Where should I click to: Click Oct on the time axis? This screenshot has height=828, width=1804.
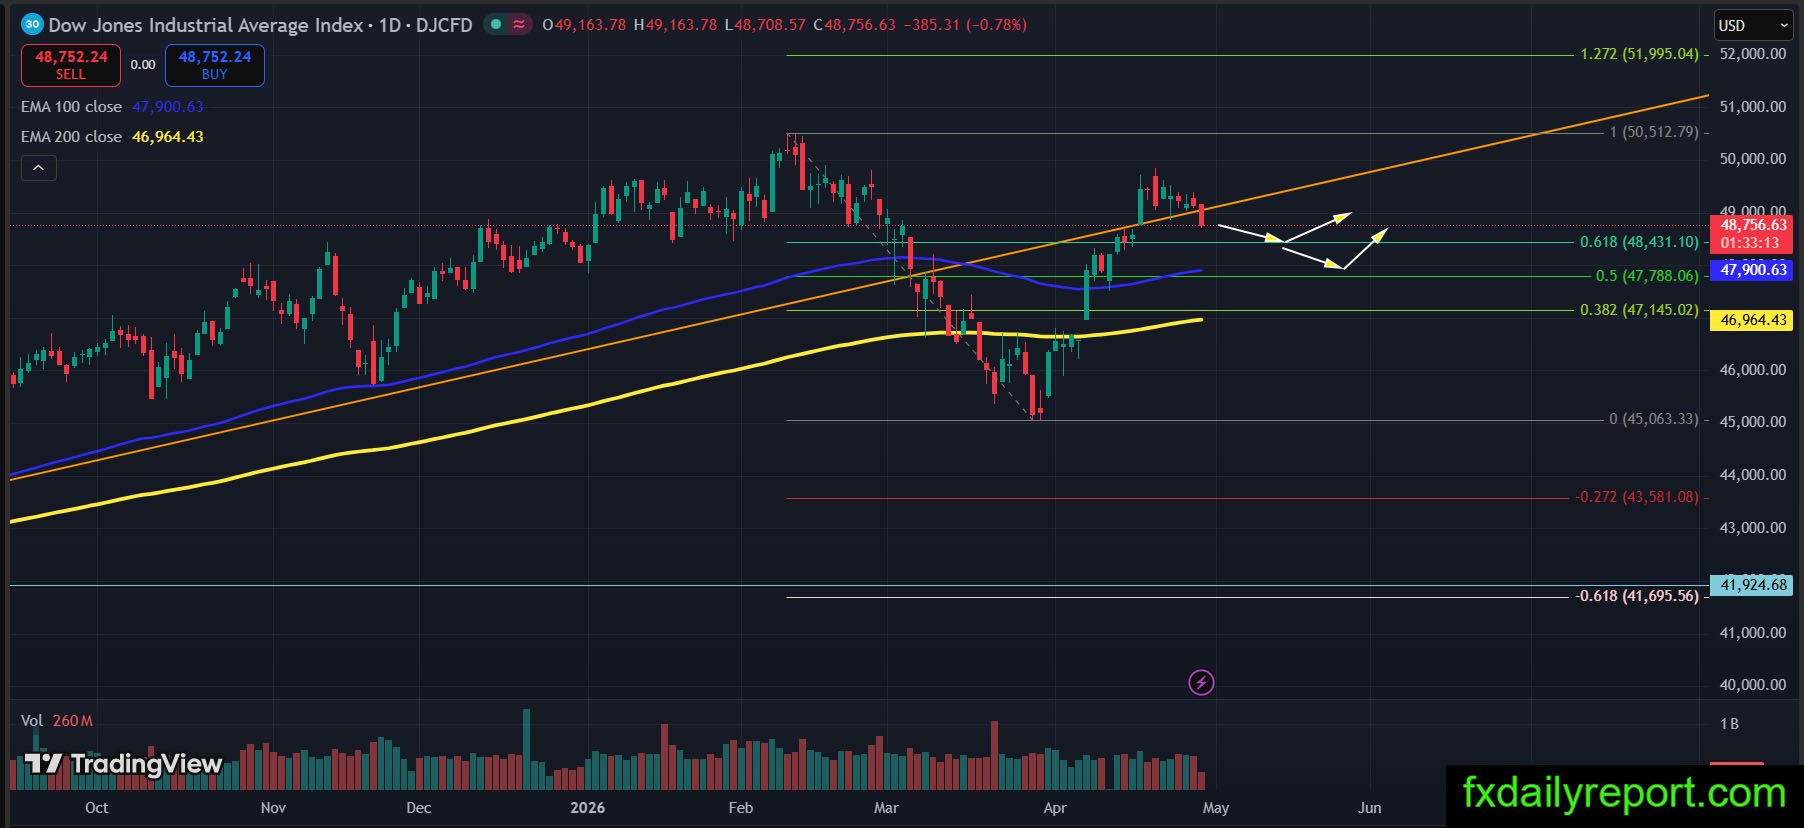click(x=97, y=807)
